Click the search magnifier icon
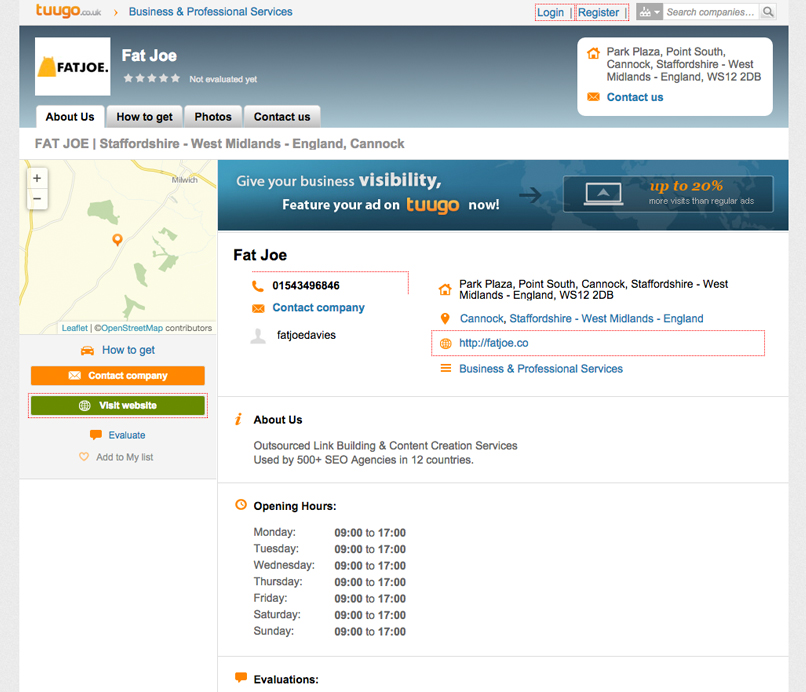The image size is (806, 692). [767, 12]
